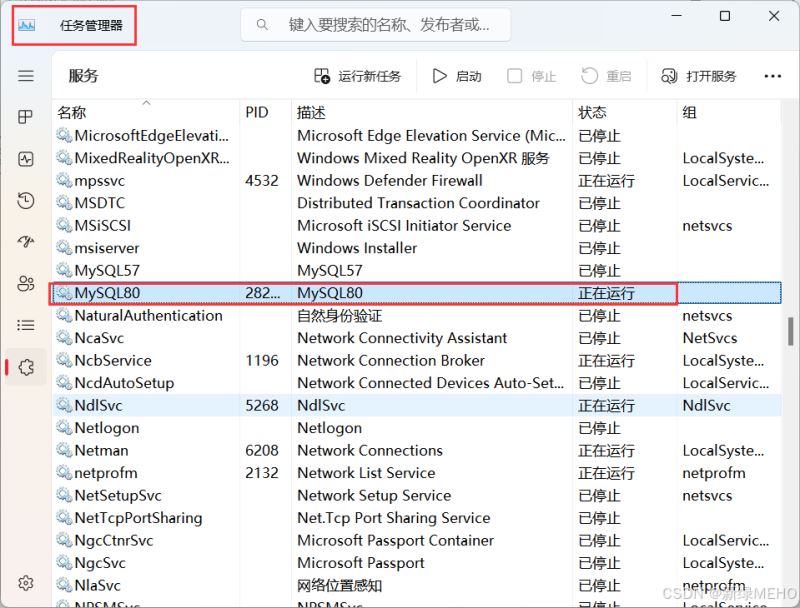Viewport: 800px width, 608px height.
Task: Click the search box input field
Action: click(x=376, y=24)
